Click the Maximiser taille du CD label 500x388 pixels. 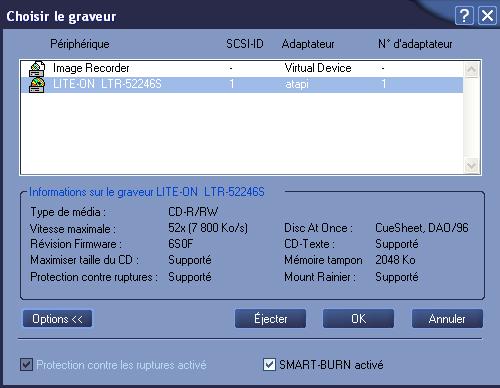coord(84,260)
